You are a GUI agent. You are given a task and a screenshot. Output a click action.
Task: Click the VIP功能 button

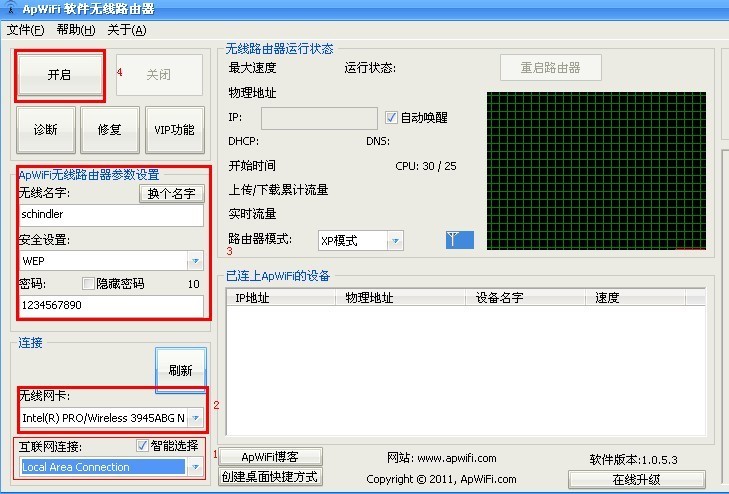tap(175, 130)
